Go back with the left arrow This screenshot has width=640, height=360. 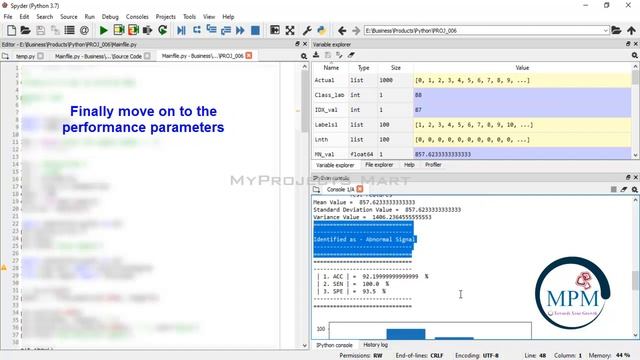(342, 31)
